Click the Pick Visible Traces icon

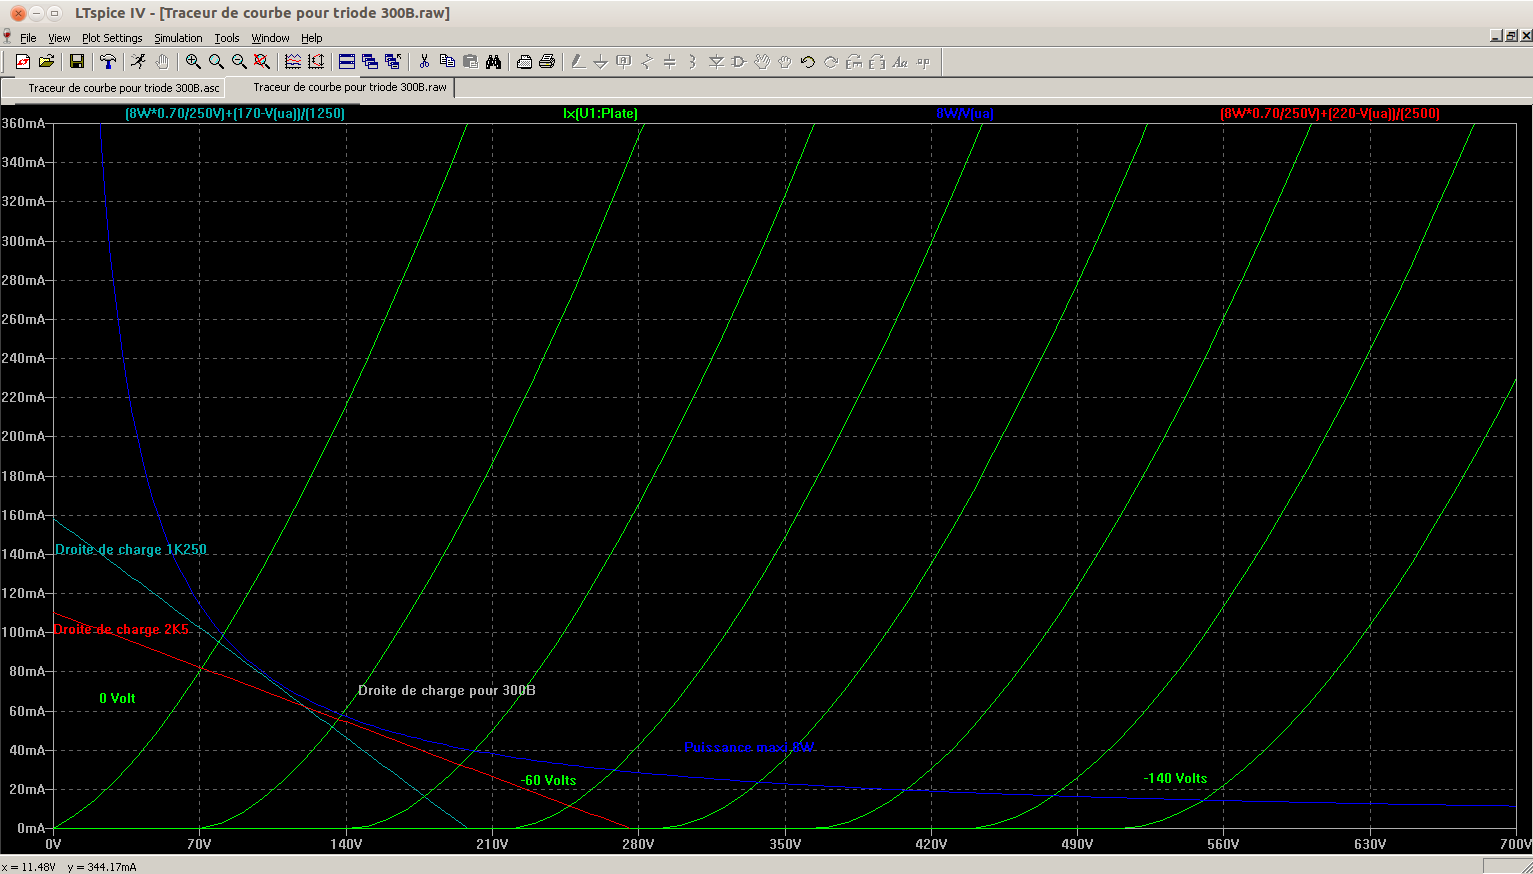[x=293, y=62]
